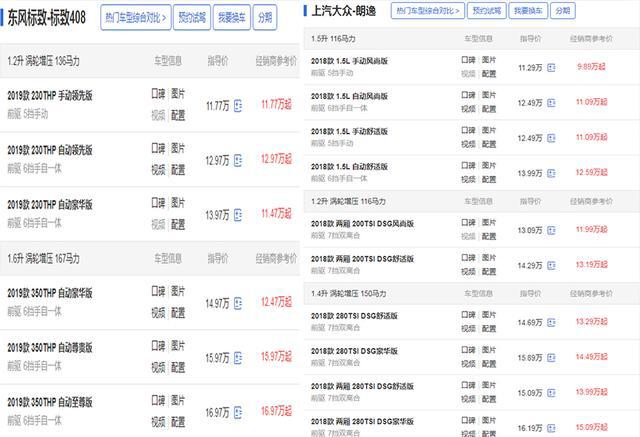
Task: Click section header 1.6升 涡轮增压 167马力
Action: click(x=43, y=258)
